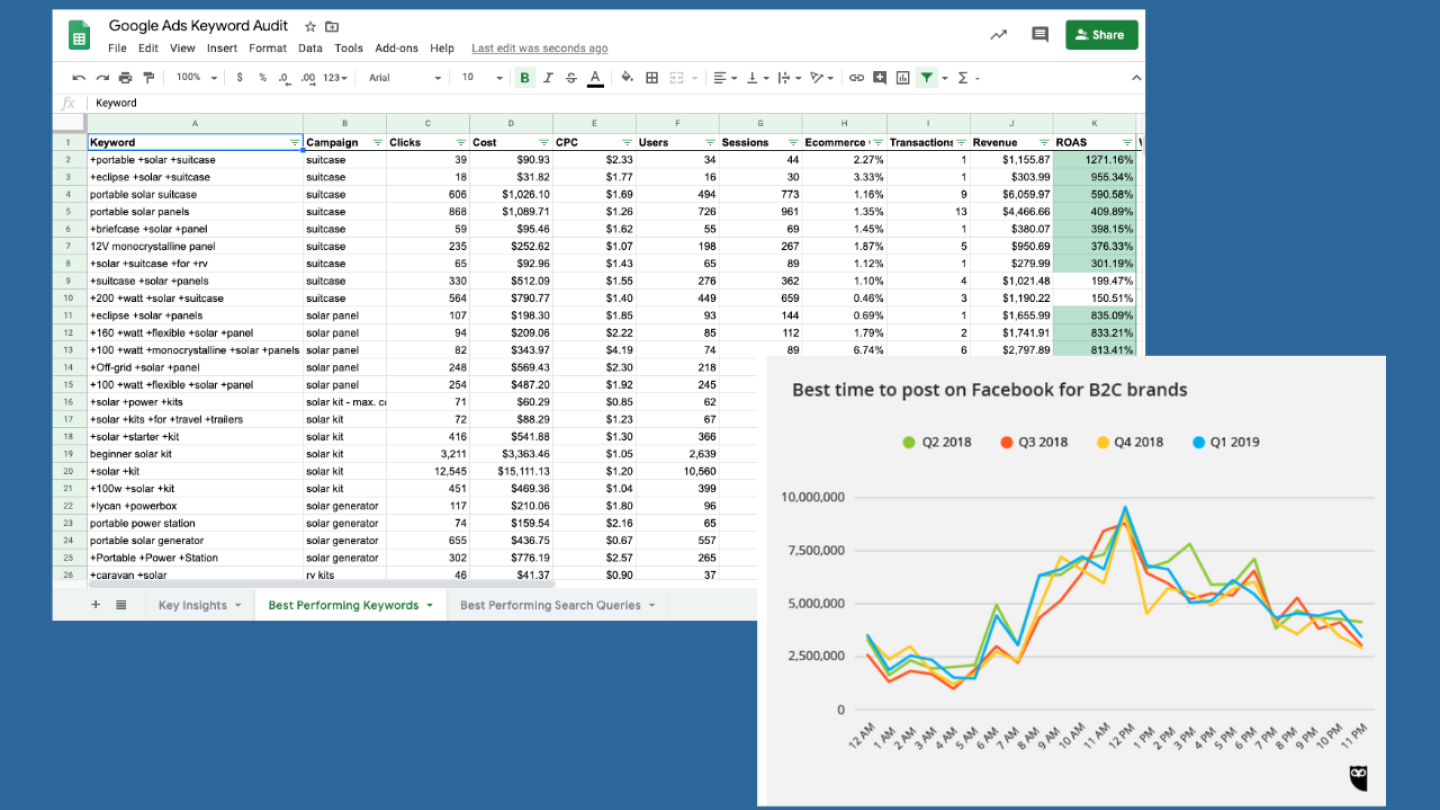The image size is (1440, 810).
Task: Open the Data menu
Action: tap(310, 48)
